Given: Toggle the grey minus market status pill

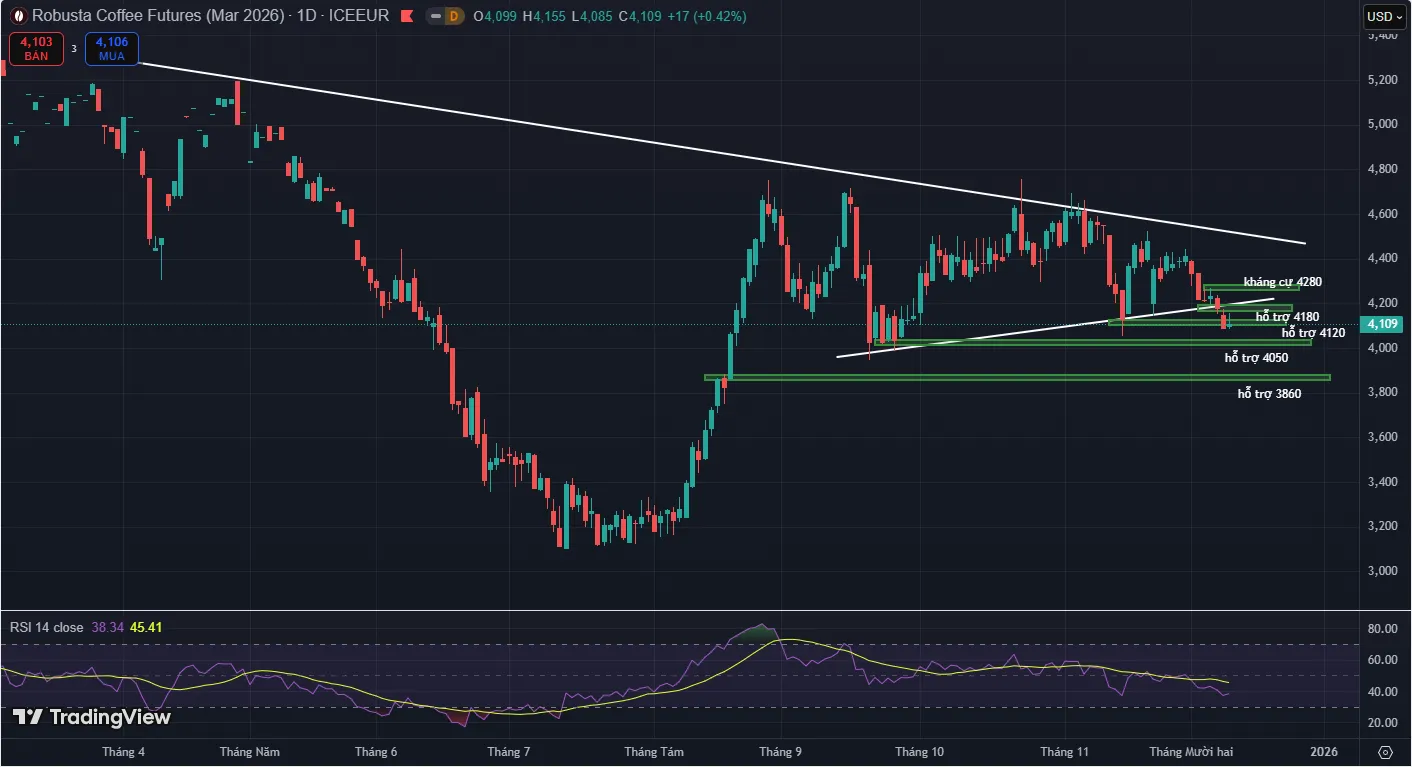Looking at the screenshot, I should (434, 16).
